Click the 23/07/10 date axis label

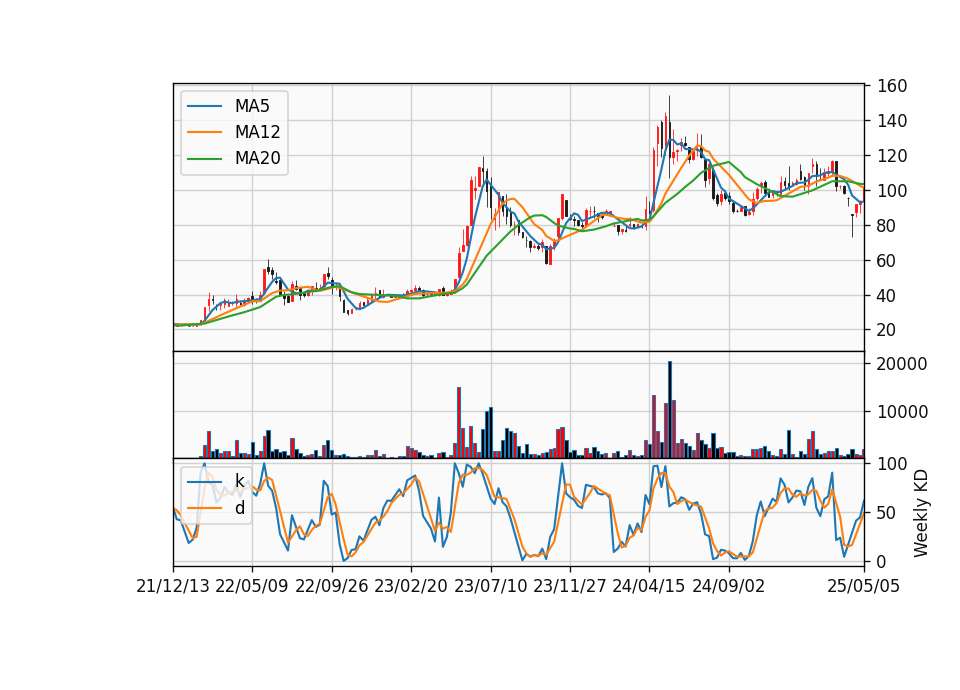[x=490, y=587]
